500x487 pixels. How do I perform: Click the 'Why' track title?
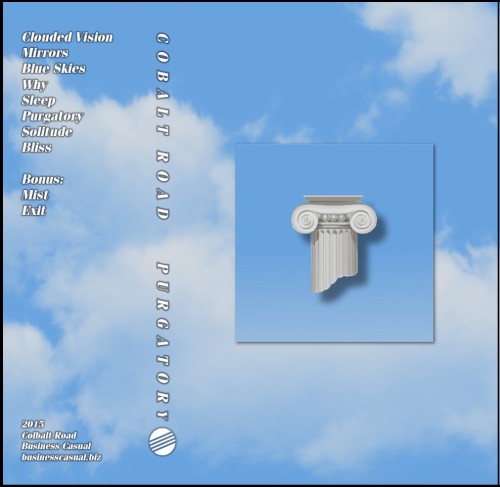coord(35,85)
